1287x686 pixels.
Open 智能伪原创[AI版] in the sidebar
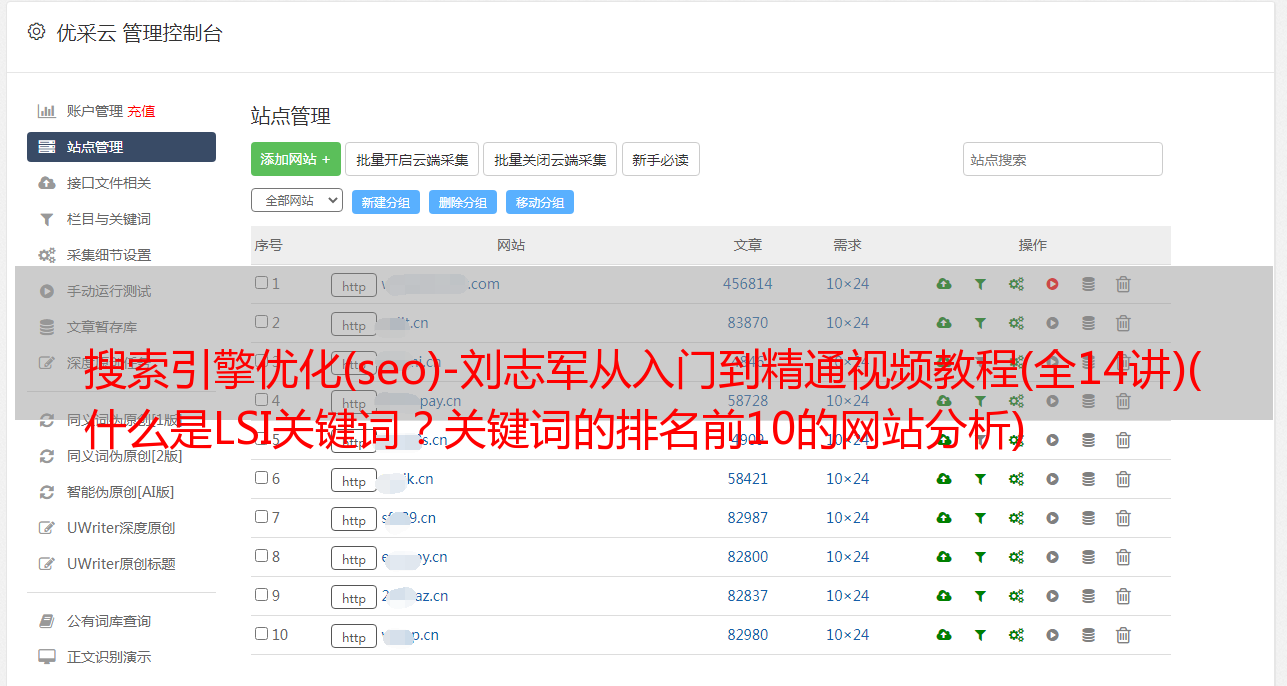120,492
